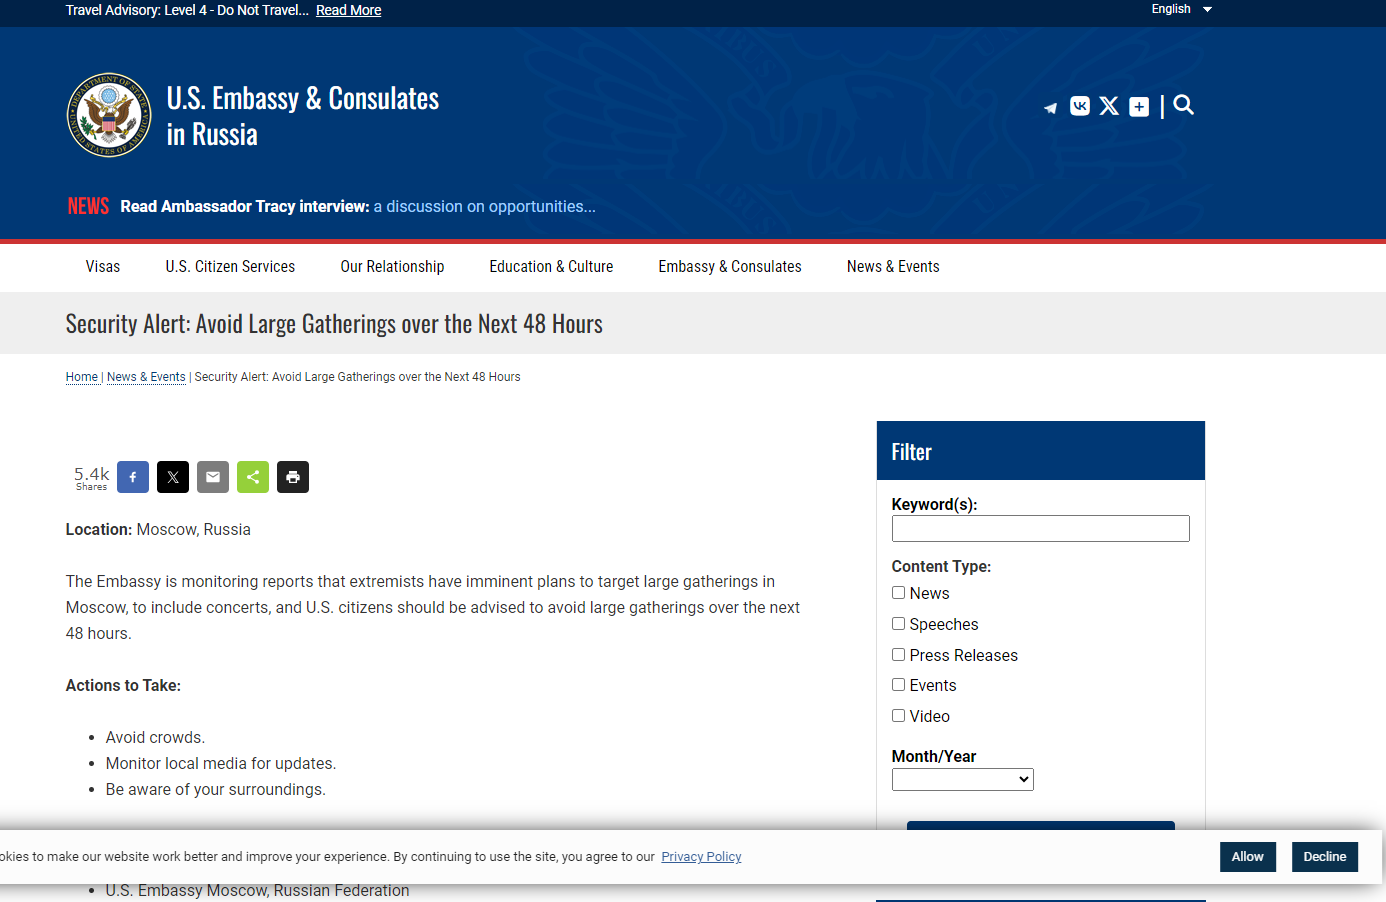Open the Travel Advisory Read More link

coord(348,10)
